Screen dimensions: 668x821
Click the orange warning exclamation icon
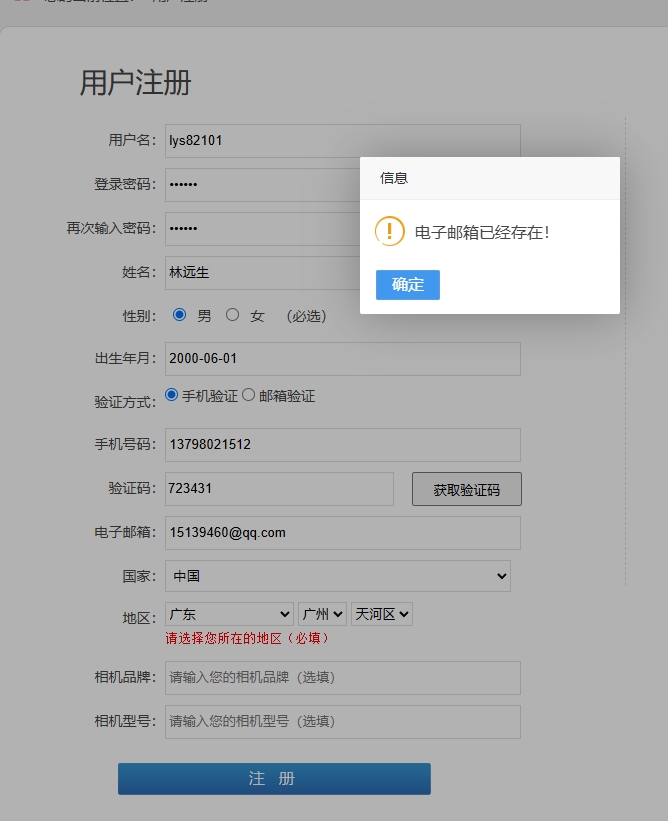click(389, 232)
